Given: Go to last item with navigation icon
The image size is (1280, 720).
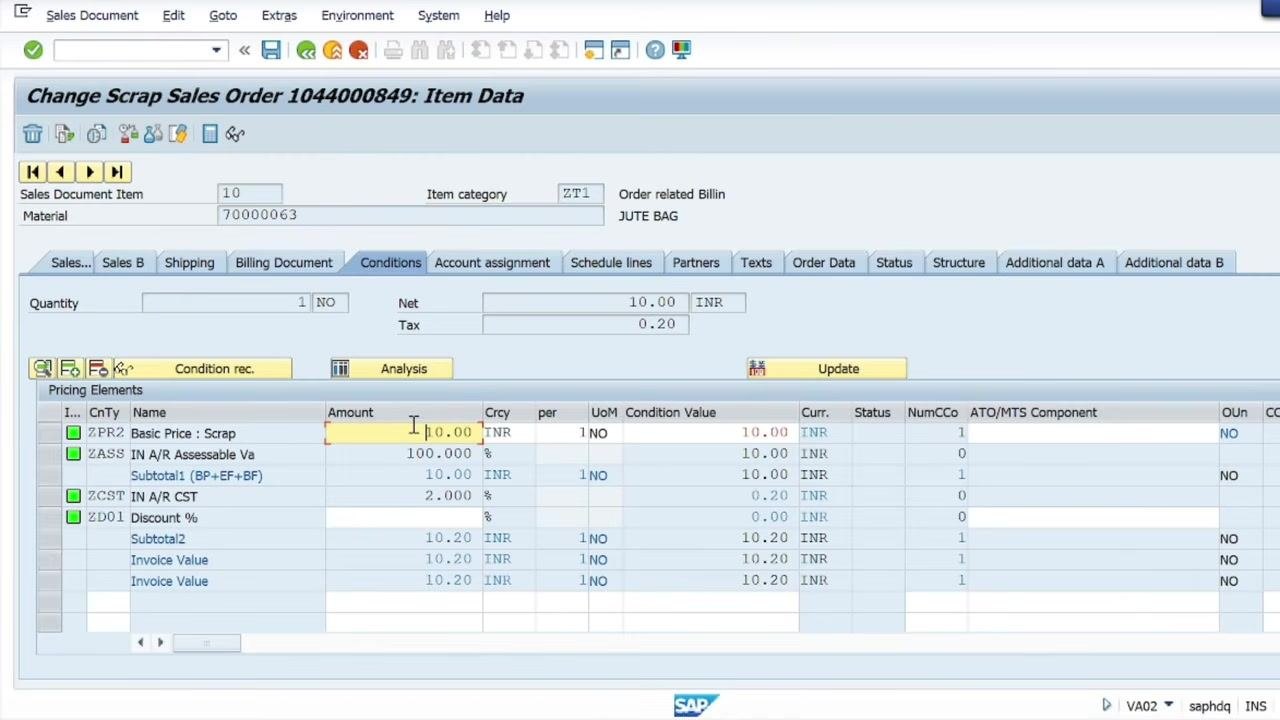Looking at the screenshot, I should click(117, 172).
